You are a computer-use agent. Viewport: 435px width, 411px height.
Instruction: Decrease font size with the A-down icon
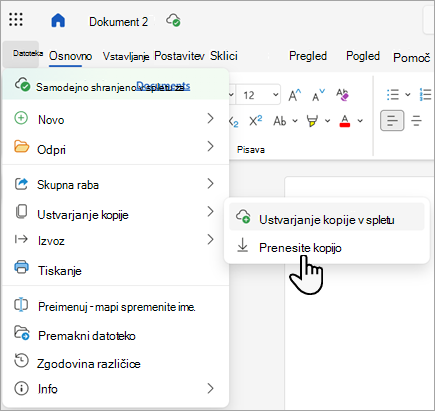point(318,95)
